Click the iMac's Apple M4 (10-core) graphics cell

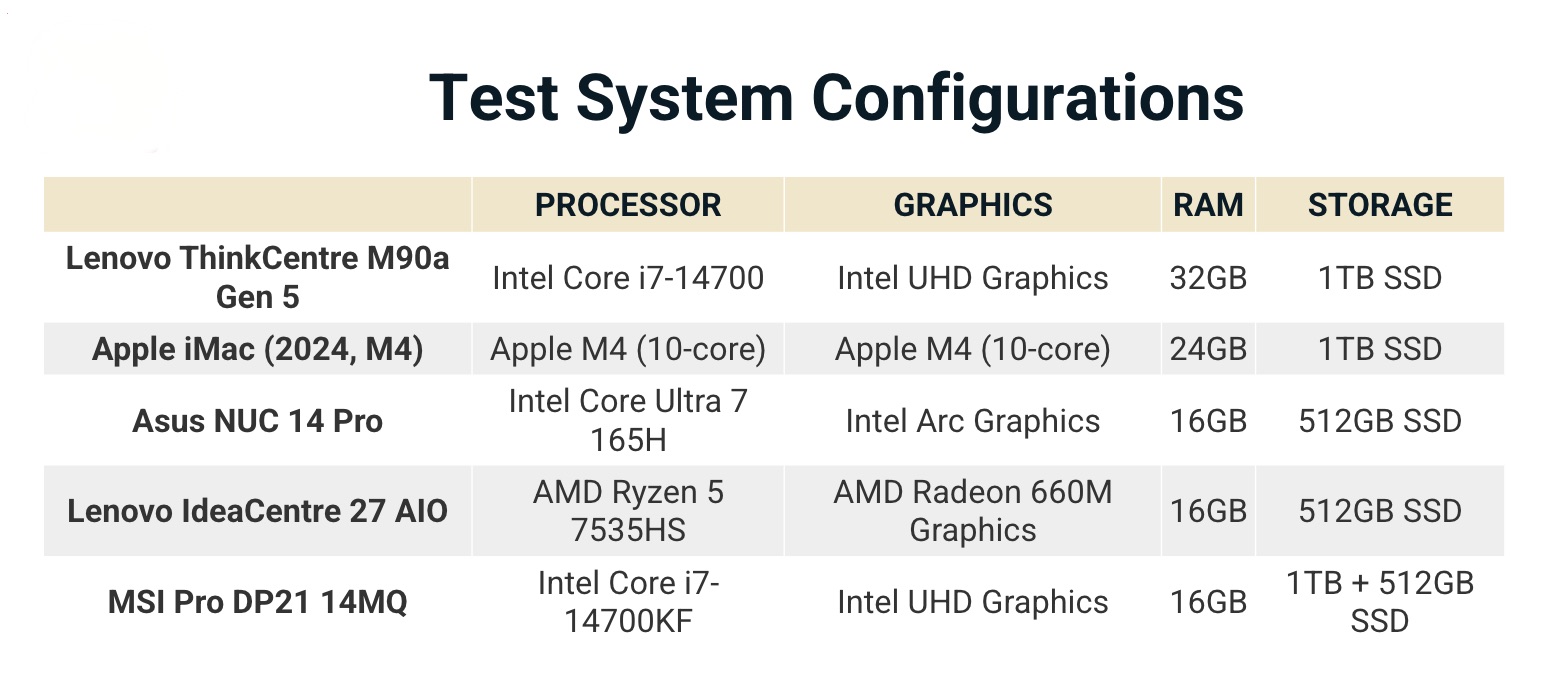tap(972, 349)
